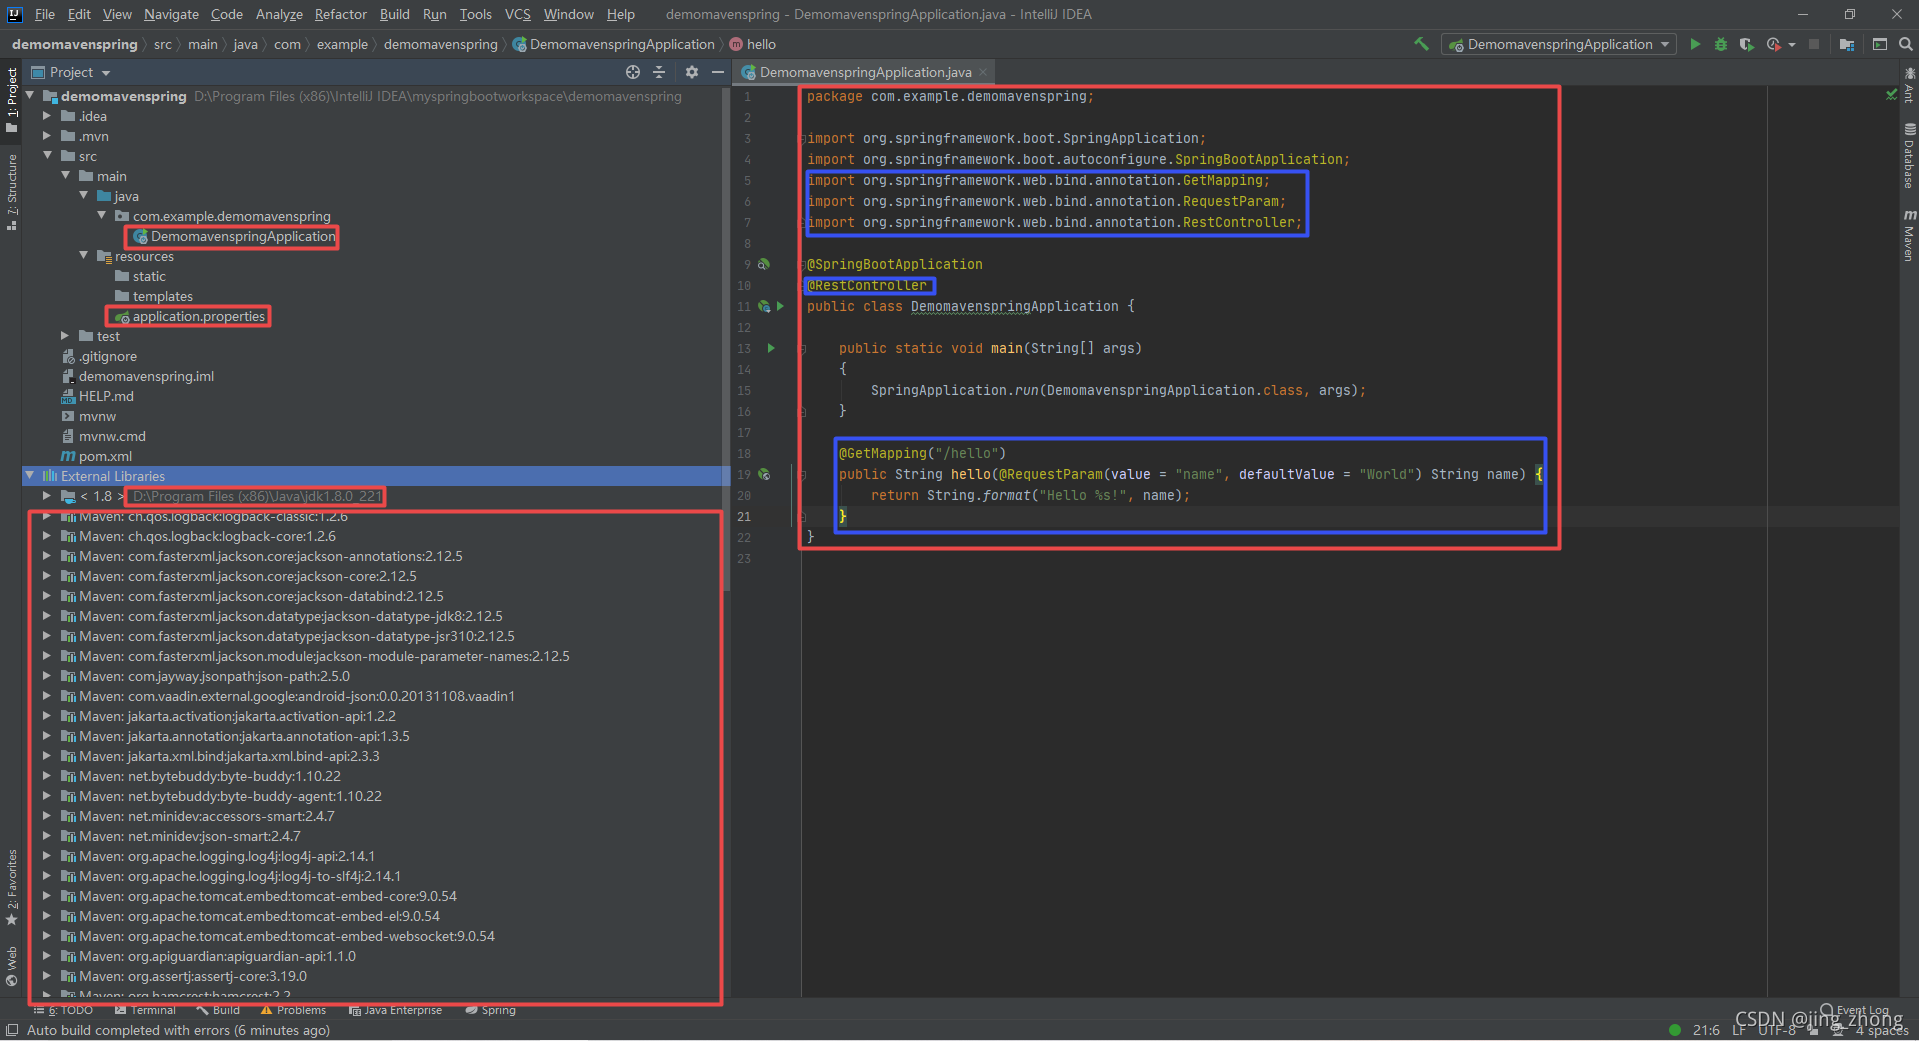Screen dimensions: 1919x1041
Task: Collapse the resources folder
Action: (x=84, y=256)
